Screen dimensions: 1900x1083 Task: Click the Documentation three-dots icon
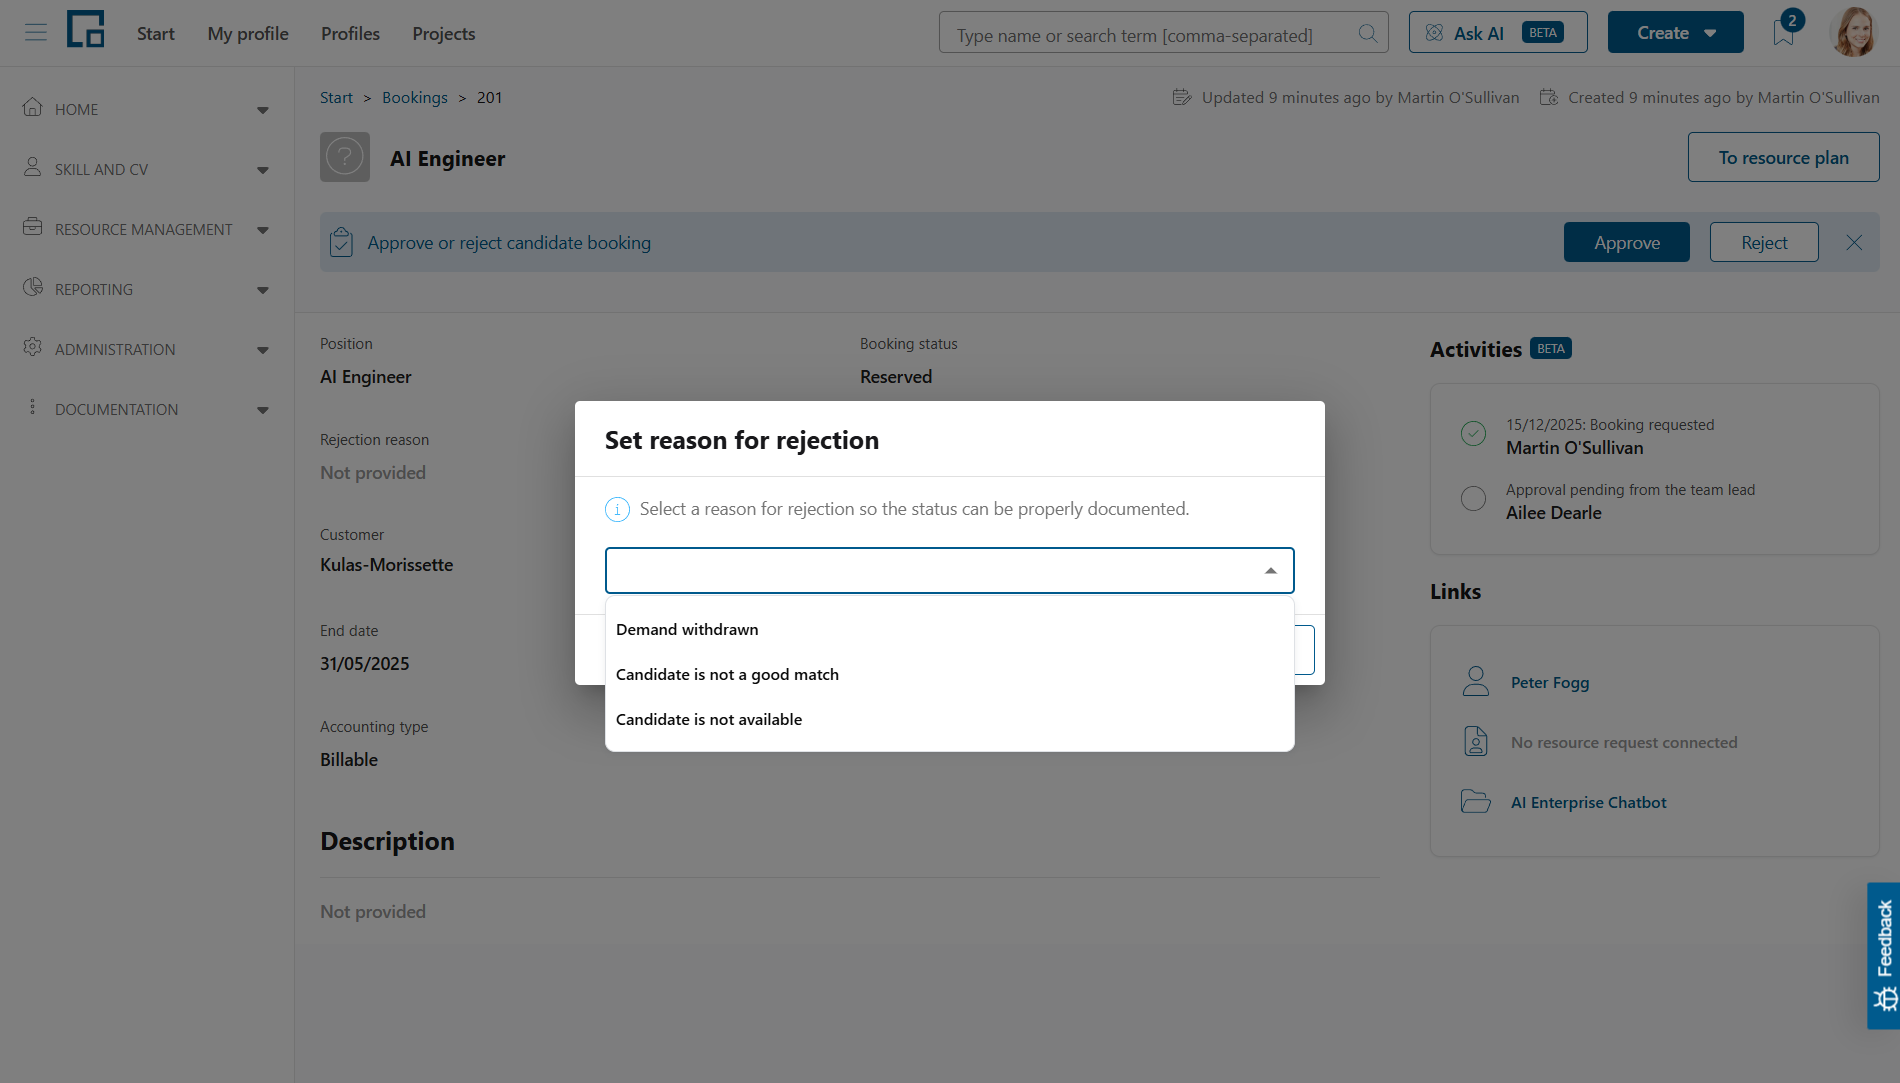tap(33, 407)
